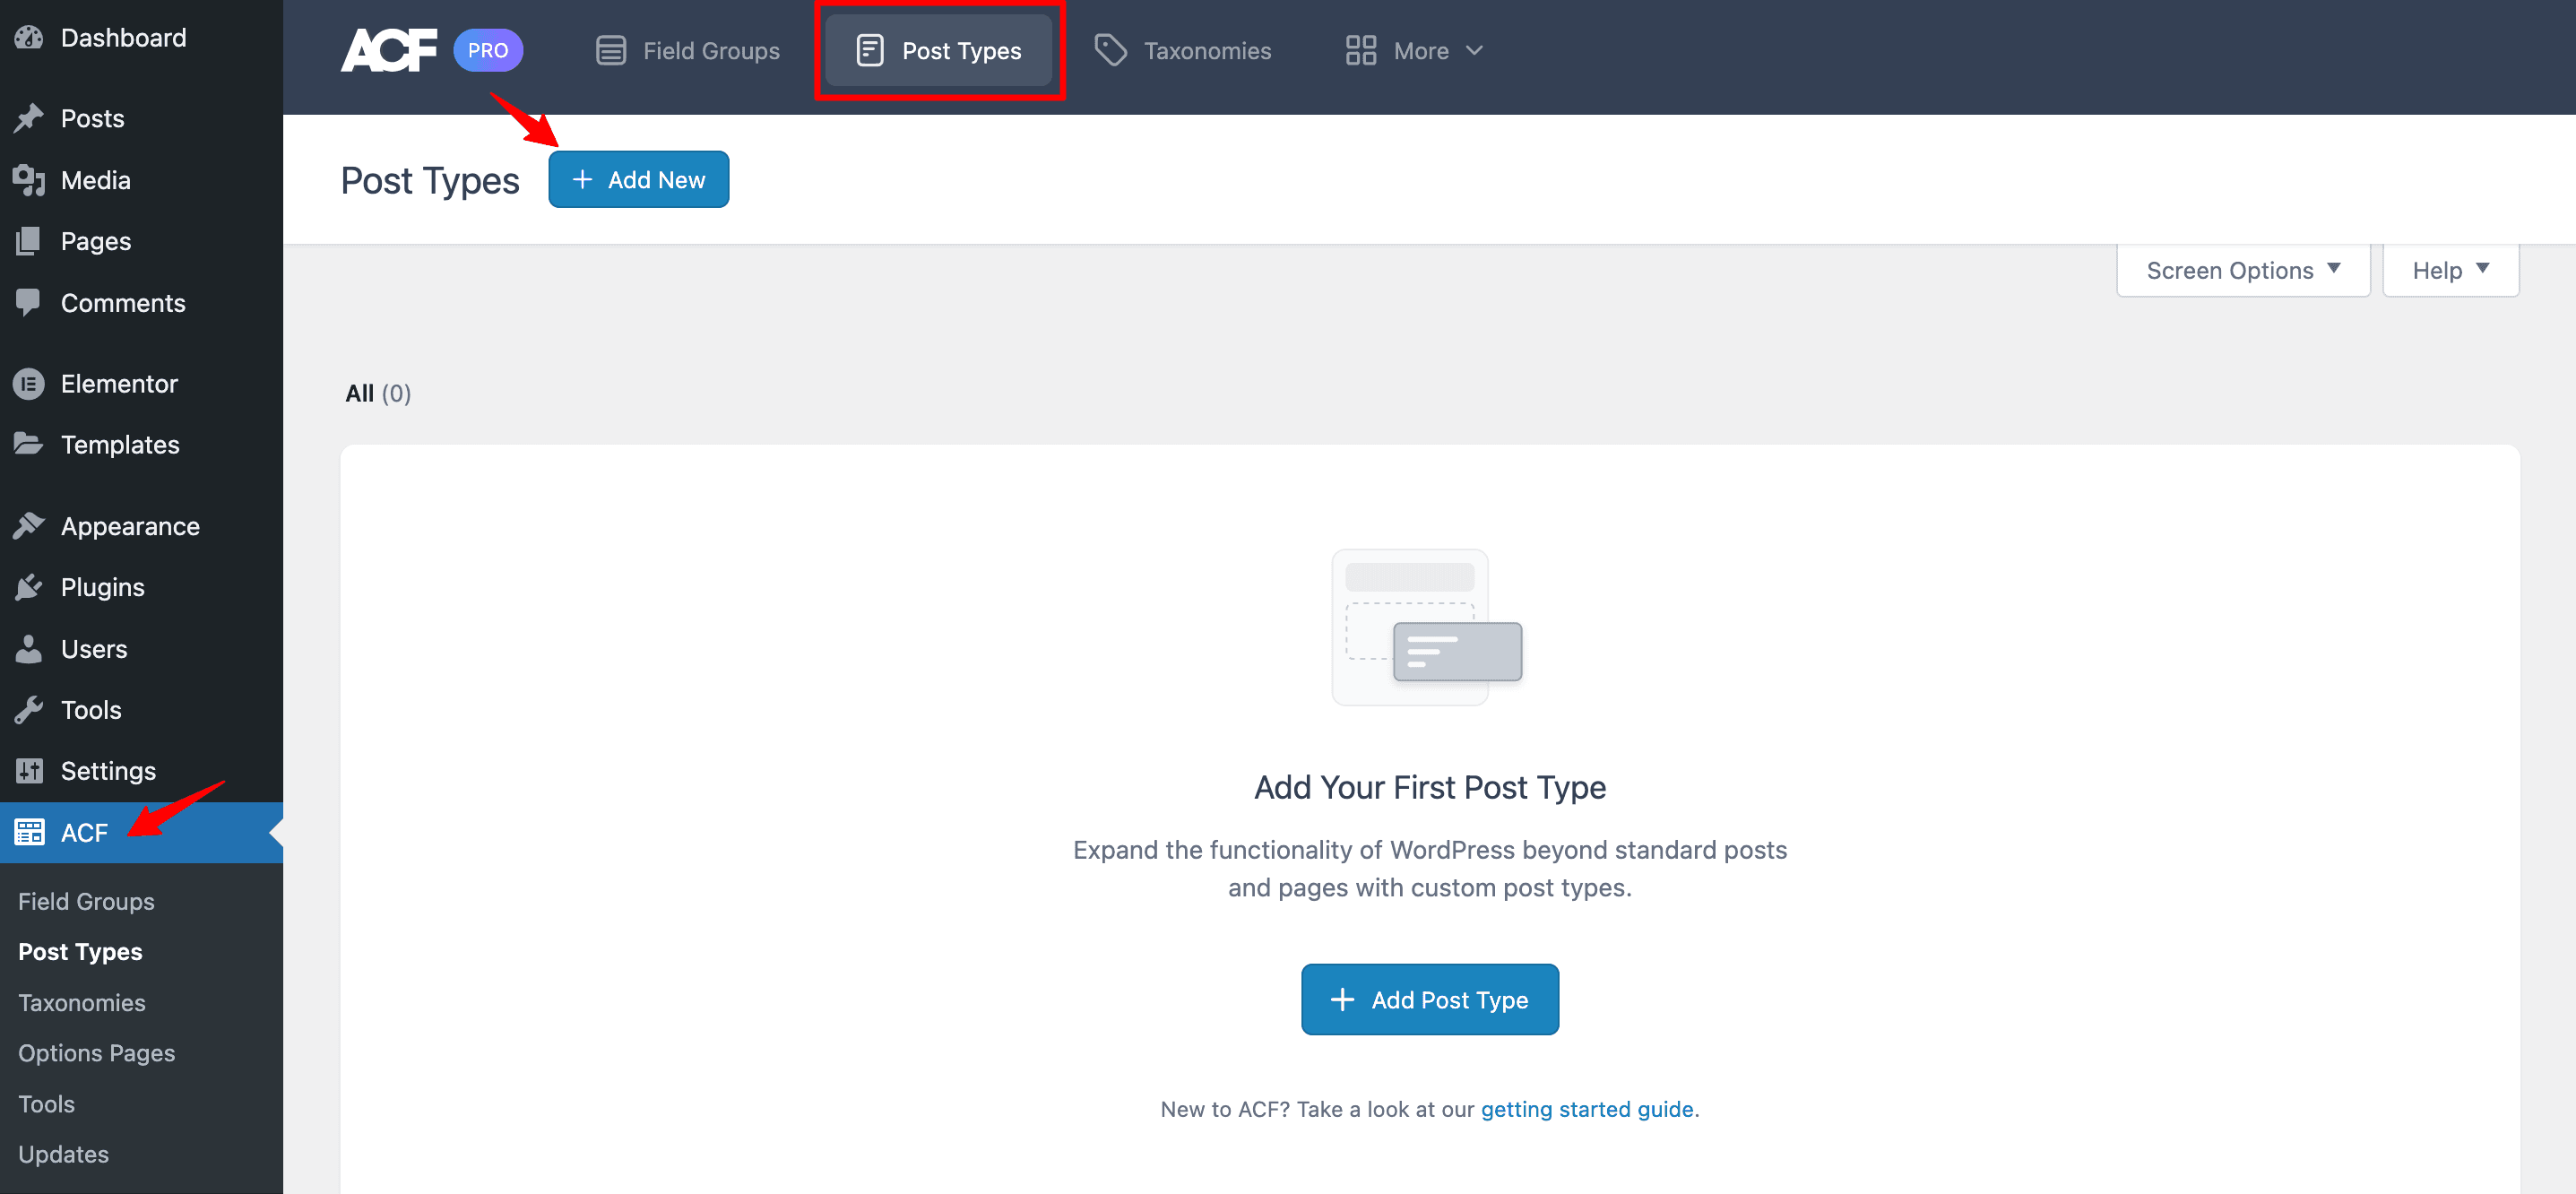Open the Appearance menu item

[141, 525]
